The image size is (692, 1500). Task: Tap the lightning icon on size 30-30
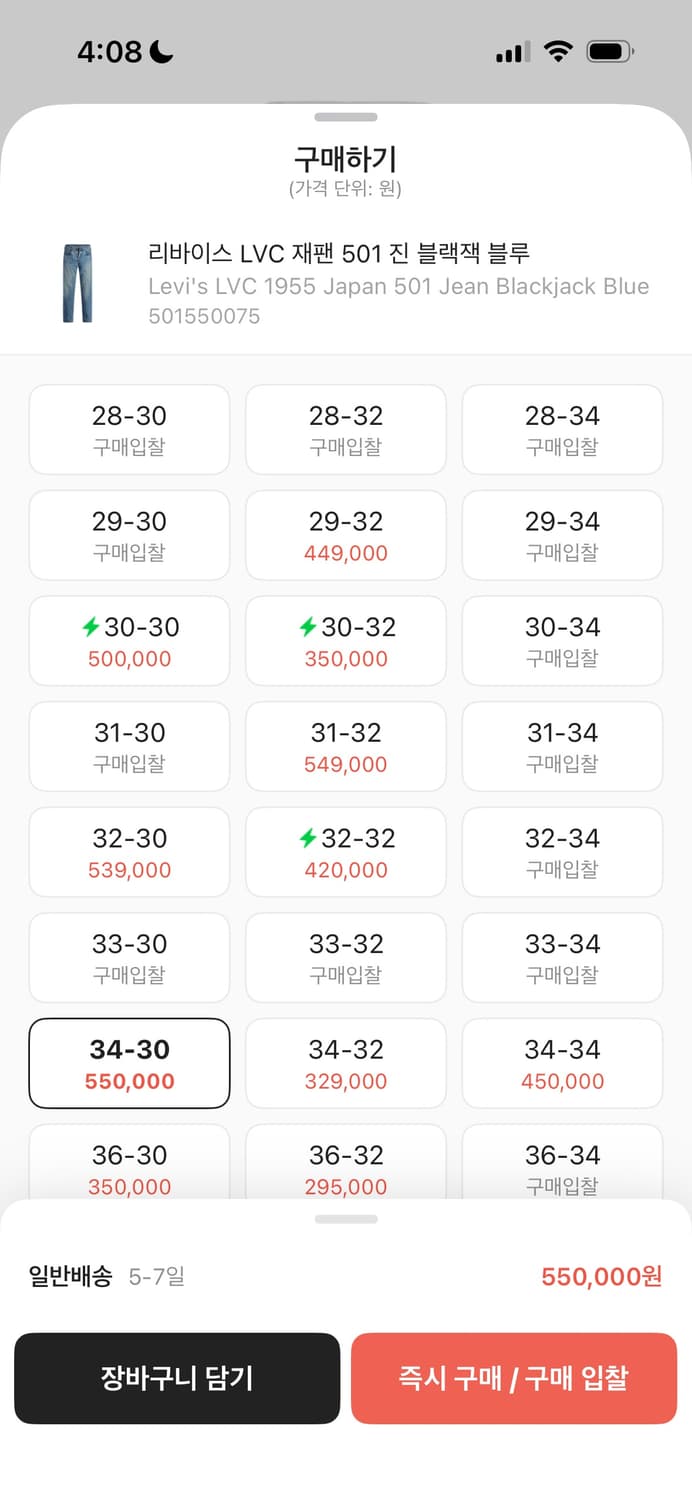[x=91, y=627]
